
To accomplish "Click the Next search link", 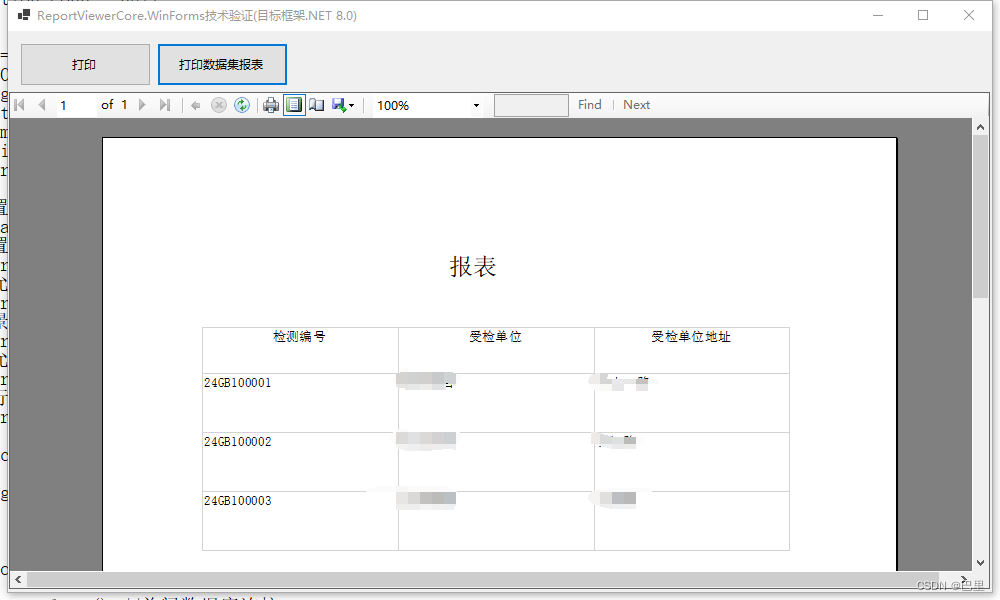I will (x=636, y=105).
